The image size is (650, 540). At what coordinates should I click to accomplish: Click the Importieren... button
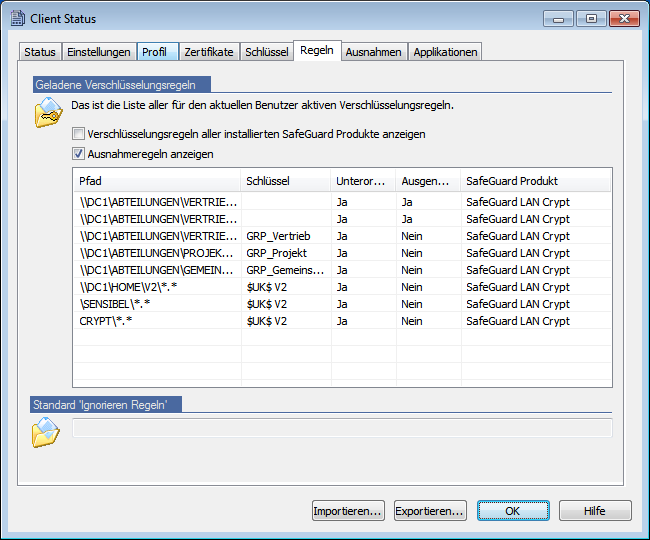point(349,511)
